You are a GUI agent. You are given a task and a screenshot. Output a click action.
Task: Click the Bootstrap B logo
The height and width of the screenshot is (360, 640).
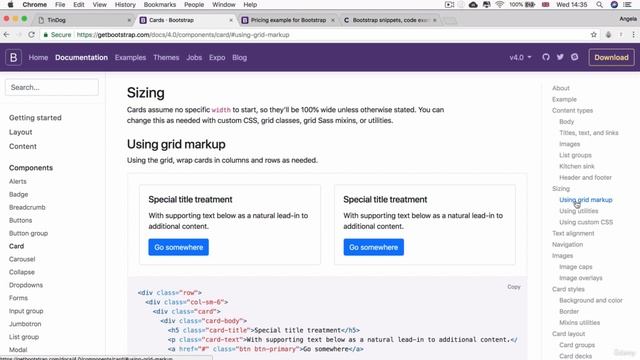point(13,58)
